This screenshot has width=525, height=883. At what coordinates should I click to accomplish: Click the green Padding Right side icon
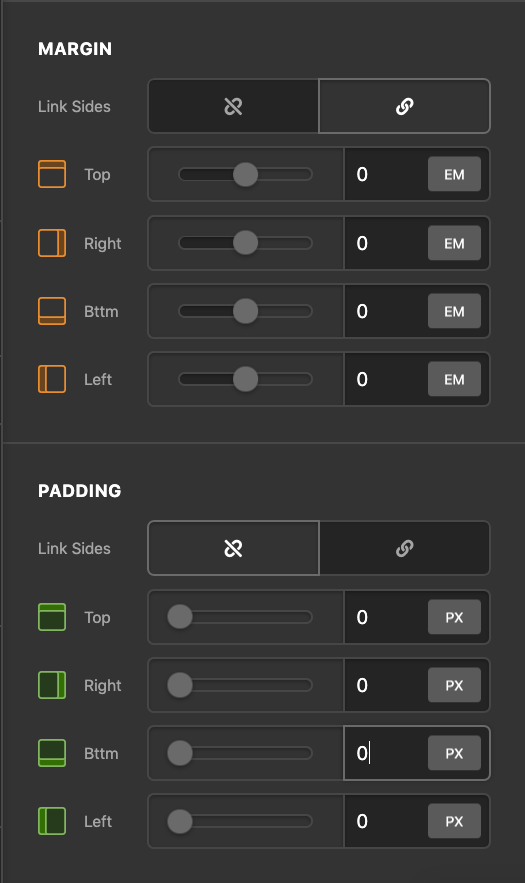pos(52,685)
